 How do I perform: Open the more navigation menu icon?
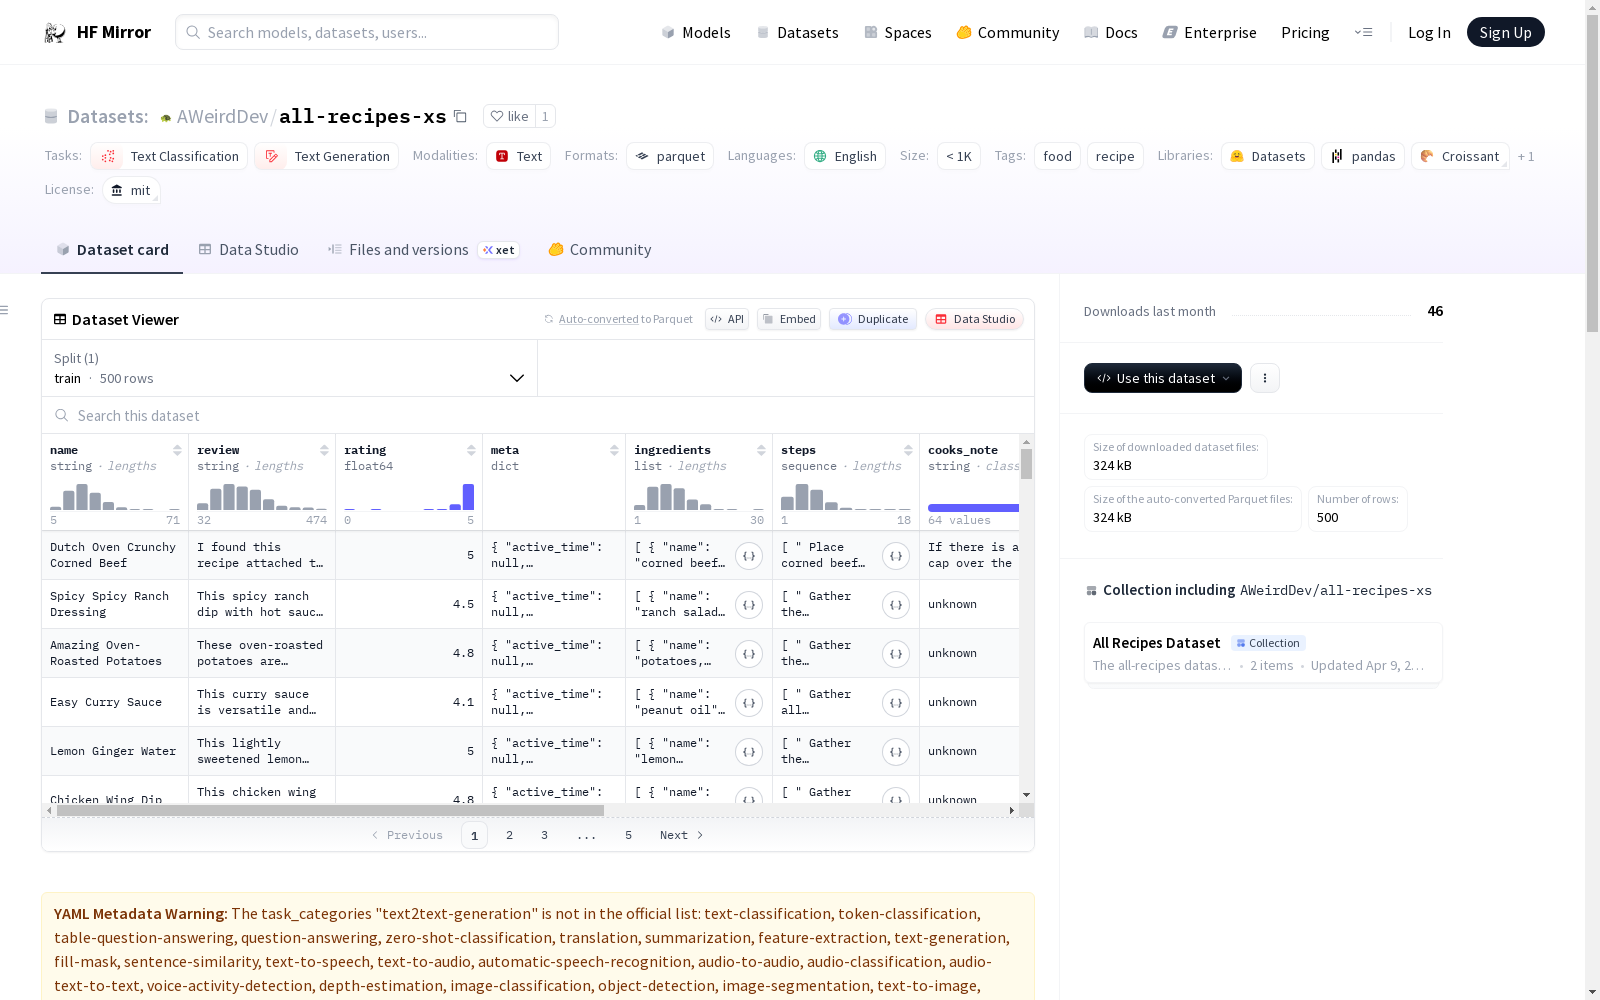point(1363,32)
